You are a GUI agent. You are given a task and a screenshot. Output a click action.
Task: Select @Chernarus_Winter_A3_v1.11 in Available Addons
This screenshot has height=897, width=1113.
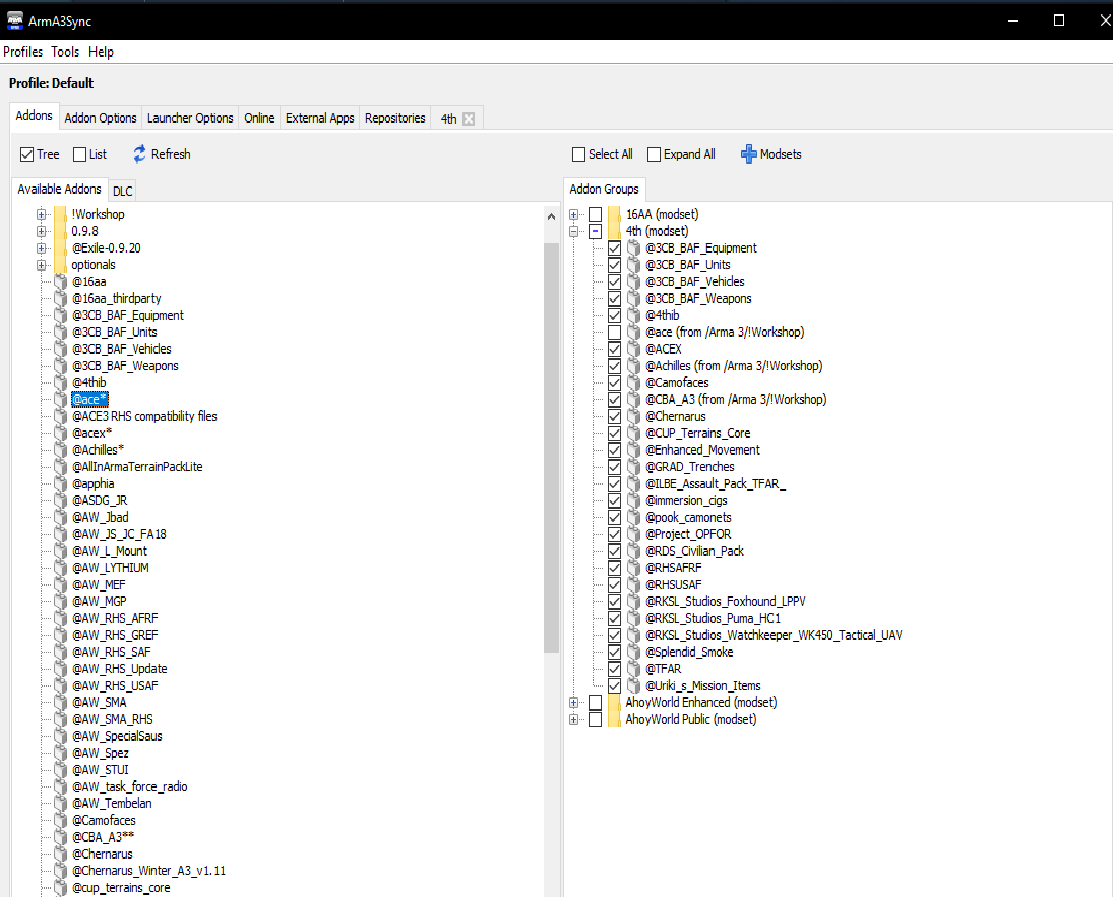pyautogui.click(x=148, y=871)
